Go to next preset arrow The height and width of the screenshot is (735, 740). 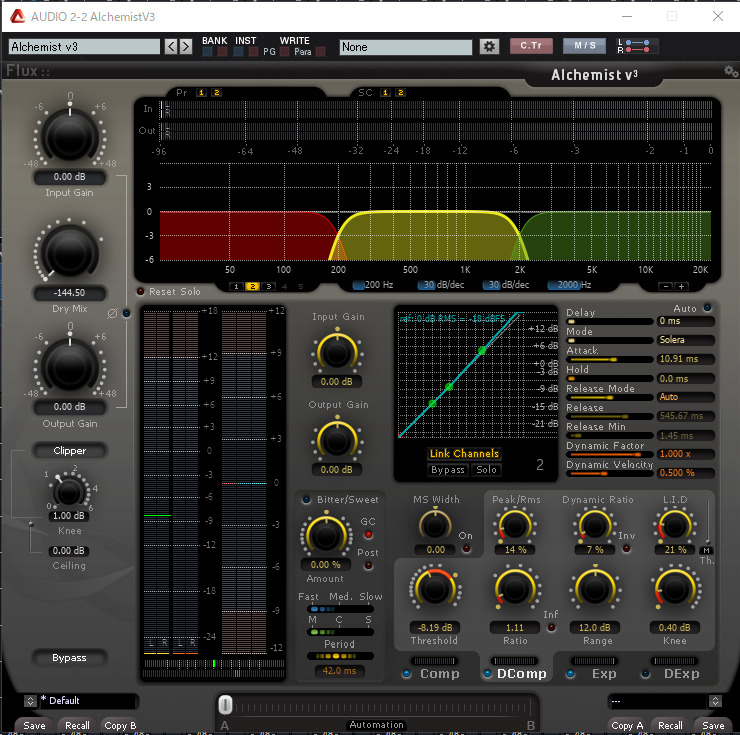click(x=186, y=46)
